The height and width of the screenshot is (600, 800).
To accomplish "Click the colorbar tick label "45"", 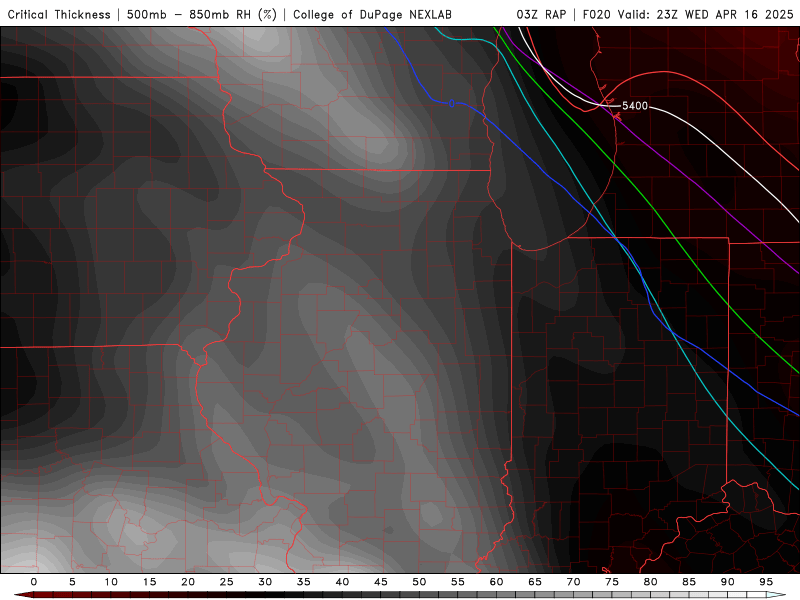I will tap(381, 582).
